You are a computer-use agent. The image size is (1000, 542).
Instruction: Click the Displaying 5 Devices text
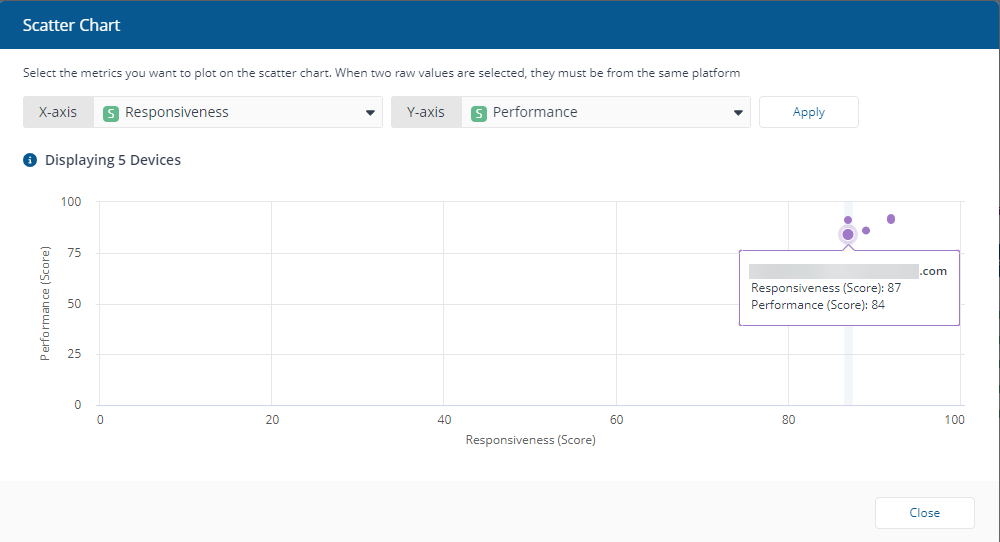click(x=113, y=160)
